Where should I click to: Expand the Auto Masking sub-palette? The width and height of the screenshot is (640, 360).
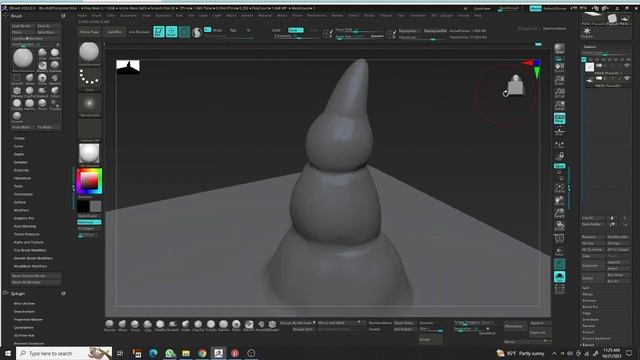pyautogui.click(x=24, y=227)
